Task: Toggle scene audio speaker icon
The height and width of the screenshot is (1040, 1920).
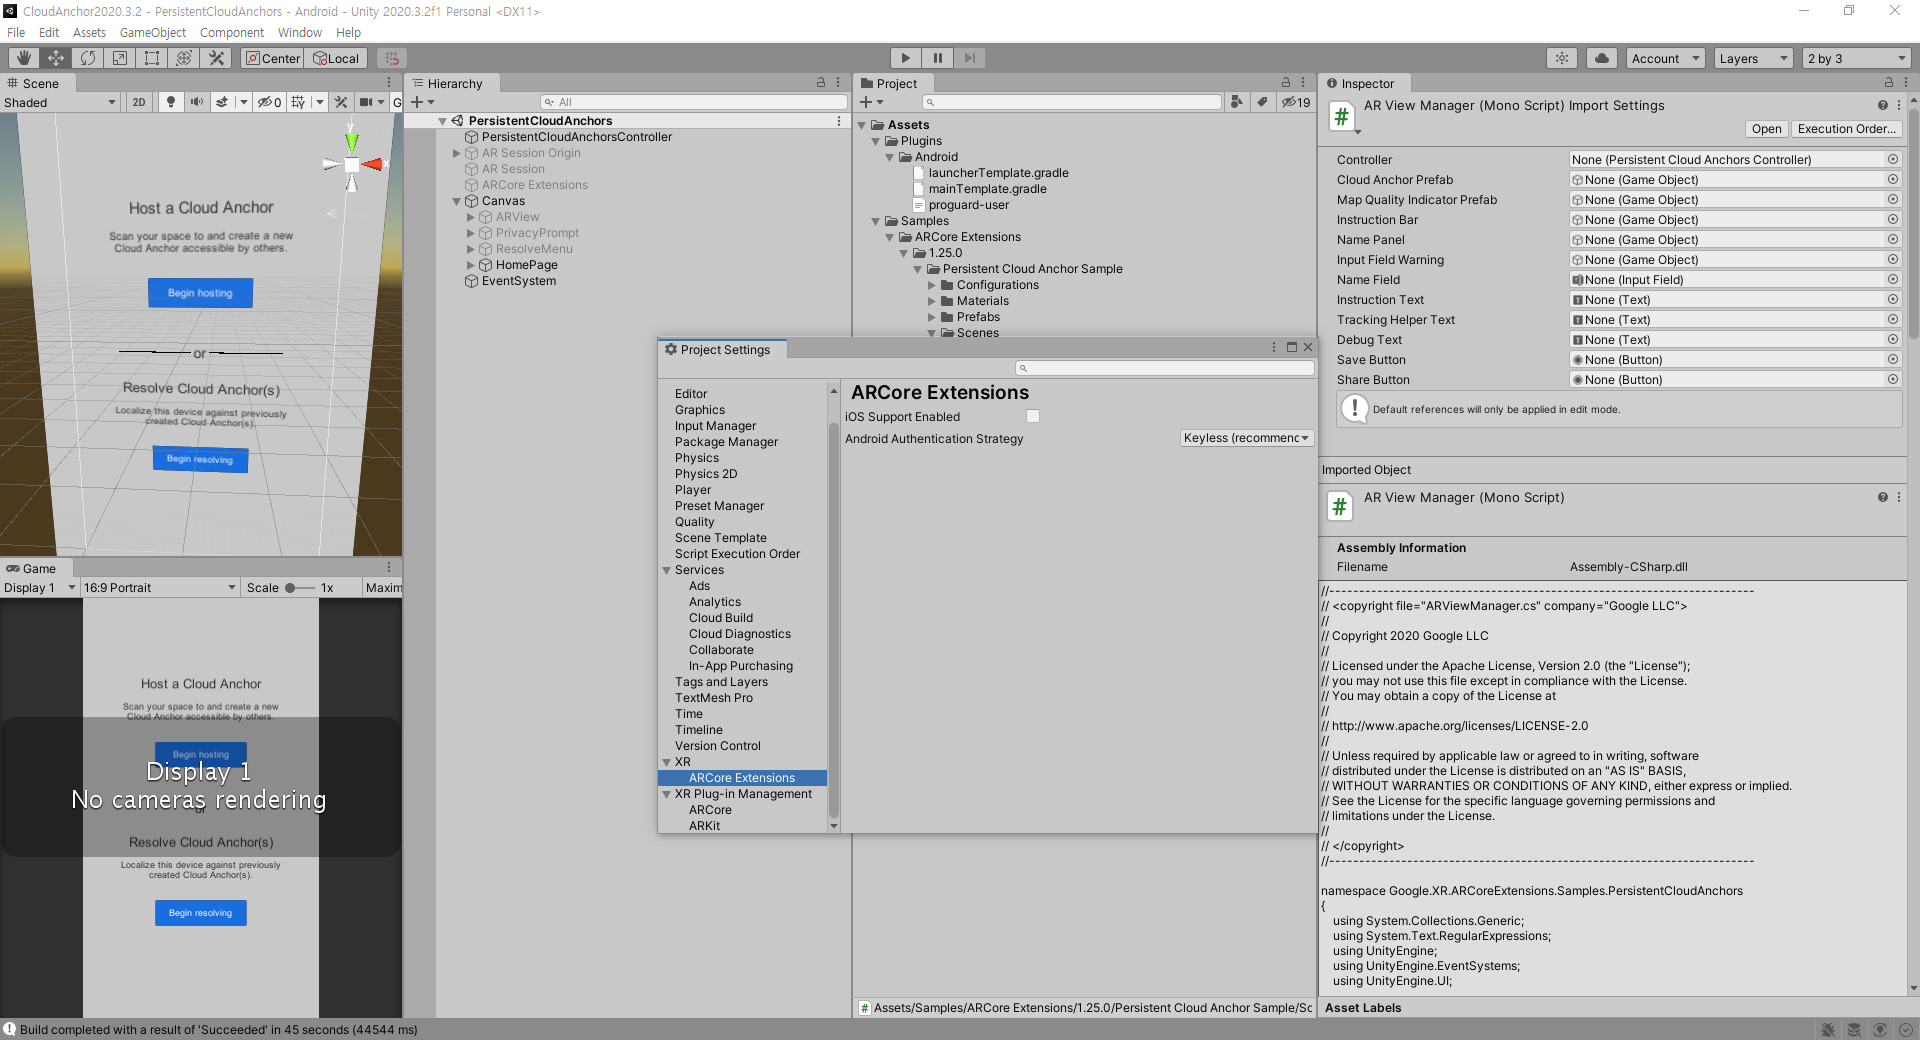Action: (196, 102)
